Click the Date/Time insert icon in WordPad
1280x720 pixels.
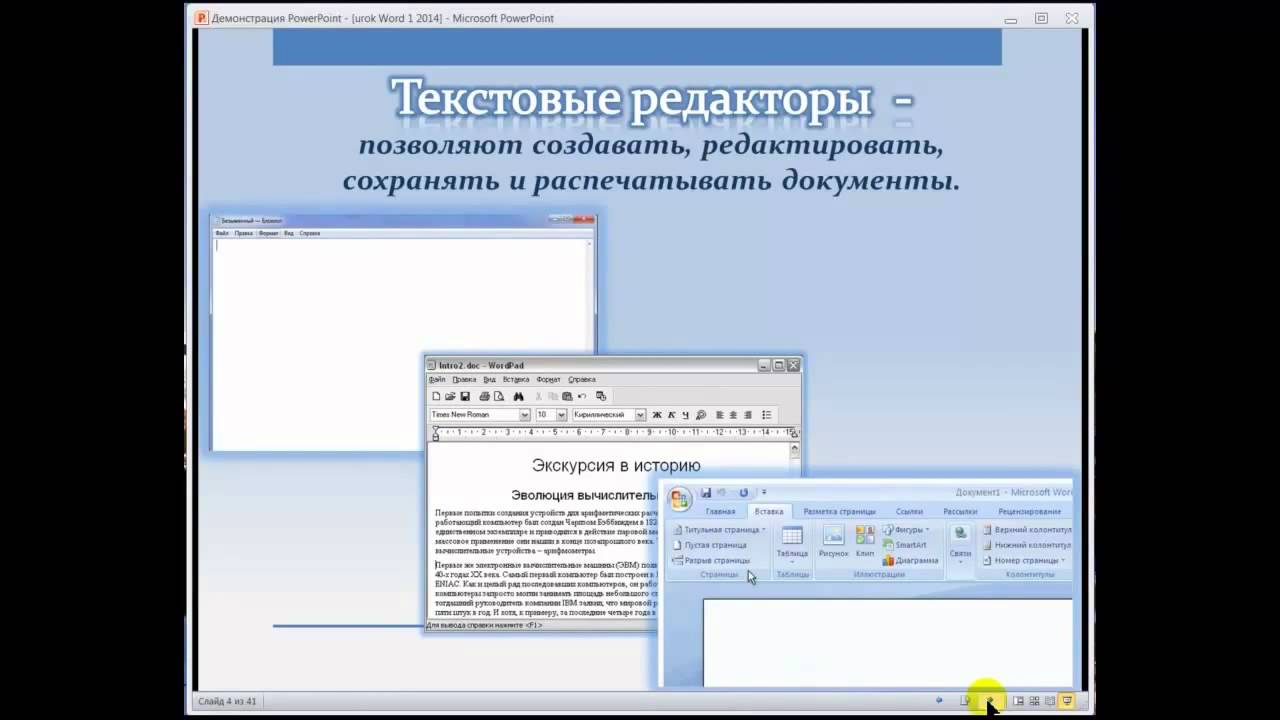click(601, 396)
